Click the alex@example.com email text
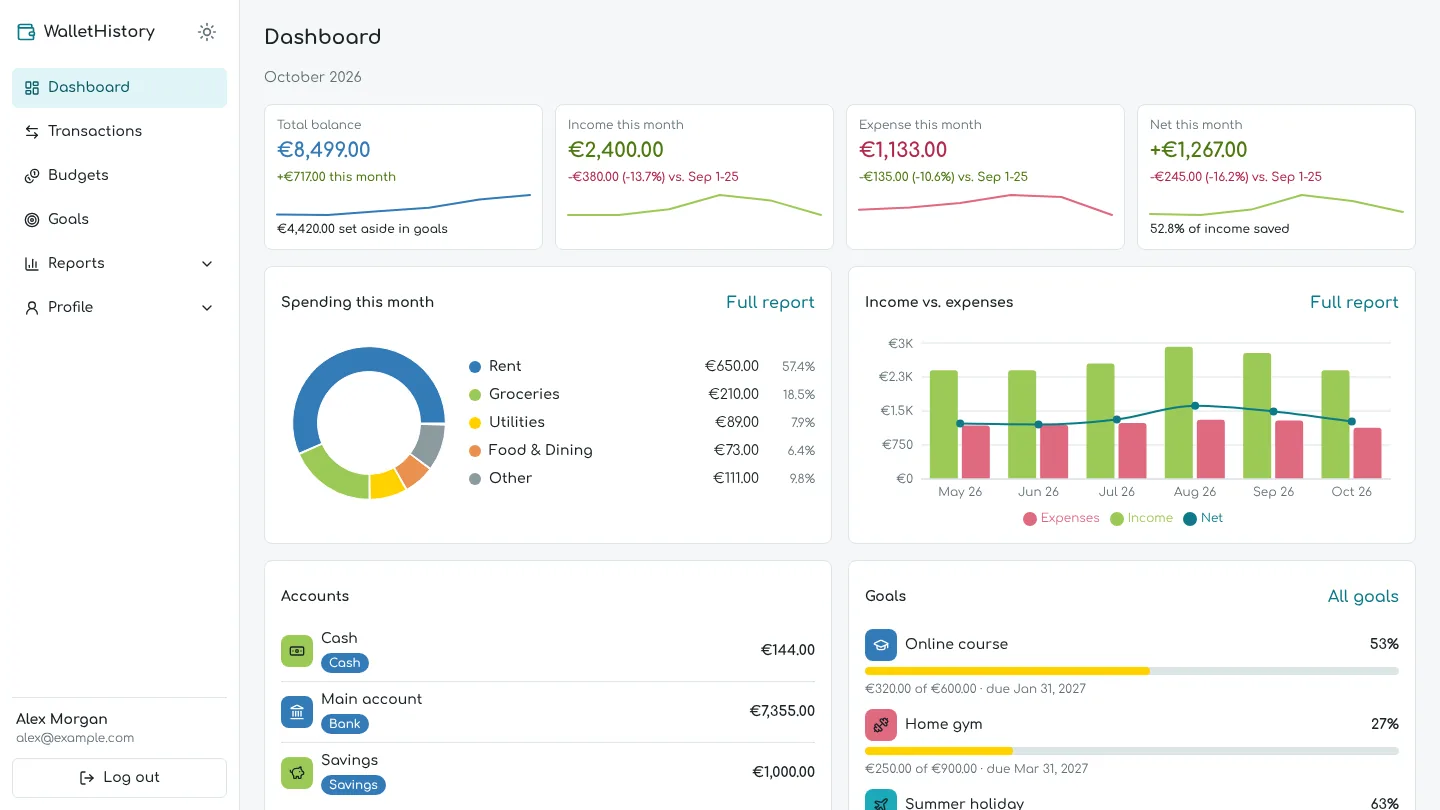Viewport: 1440px width, 810px height. [75, 738]
